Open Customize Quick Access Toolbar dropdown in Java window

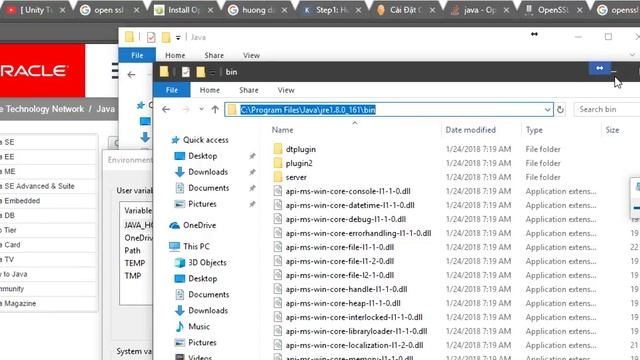(x=178, y=38)
